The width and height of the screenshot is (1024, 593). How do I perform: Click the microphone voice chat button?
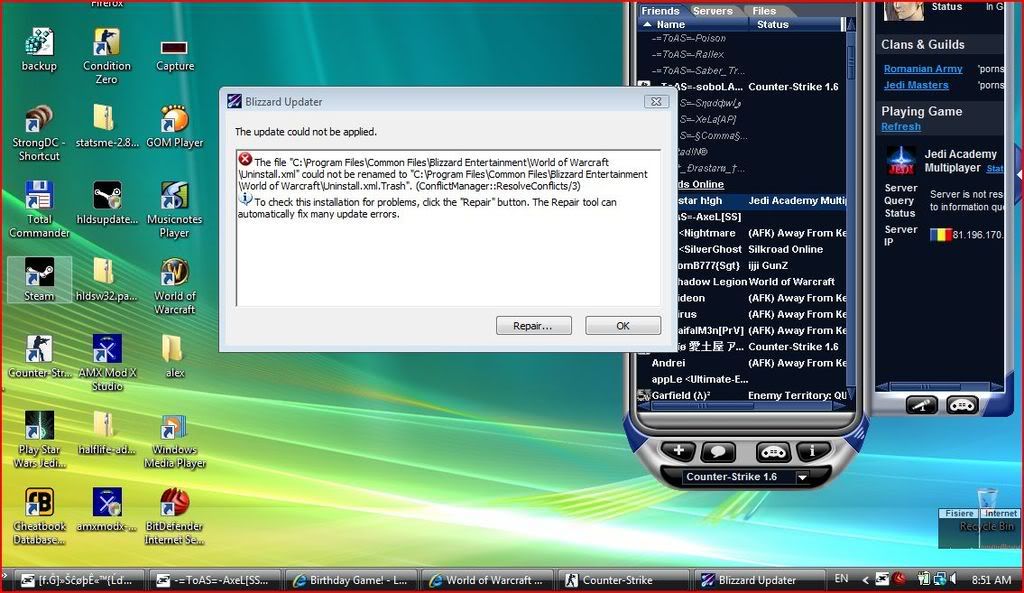point(922,405)
